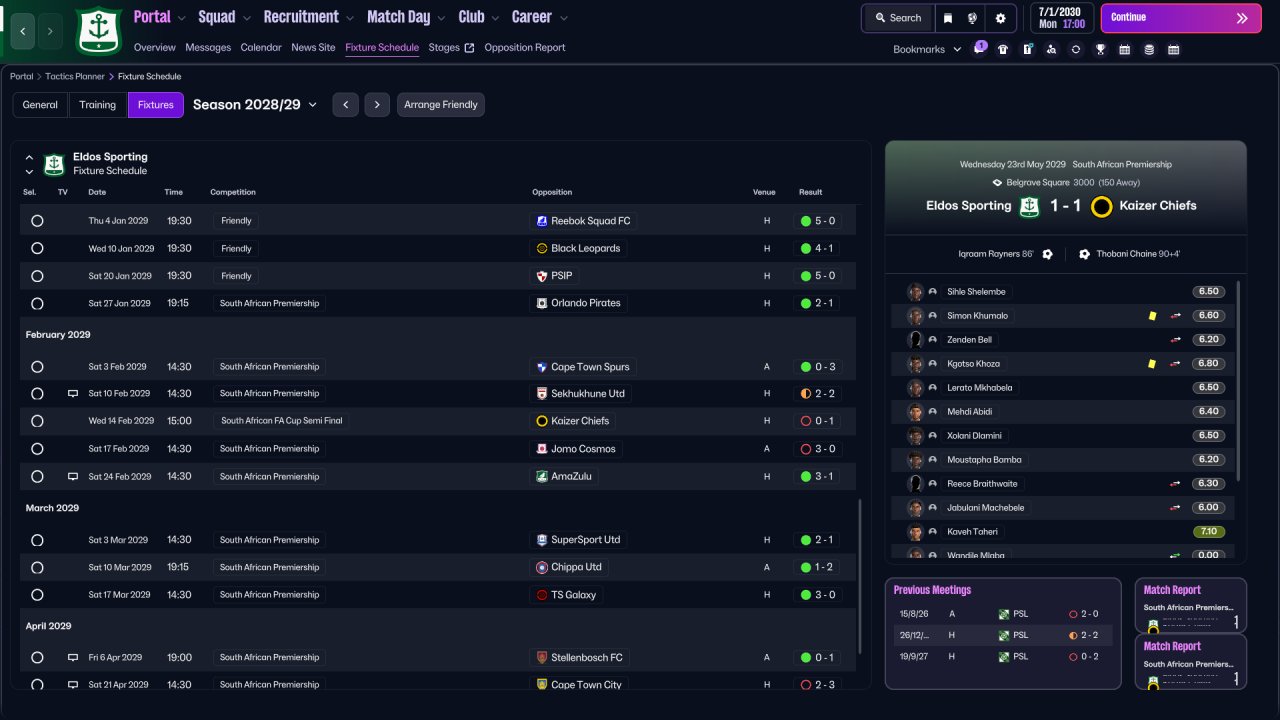Click the scouting people-search icon in bookmarks bar
This screenshot has height=720, width=1280.
[x=1051, y=49]
